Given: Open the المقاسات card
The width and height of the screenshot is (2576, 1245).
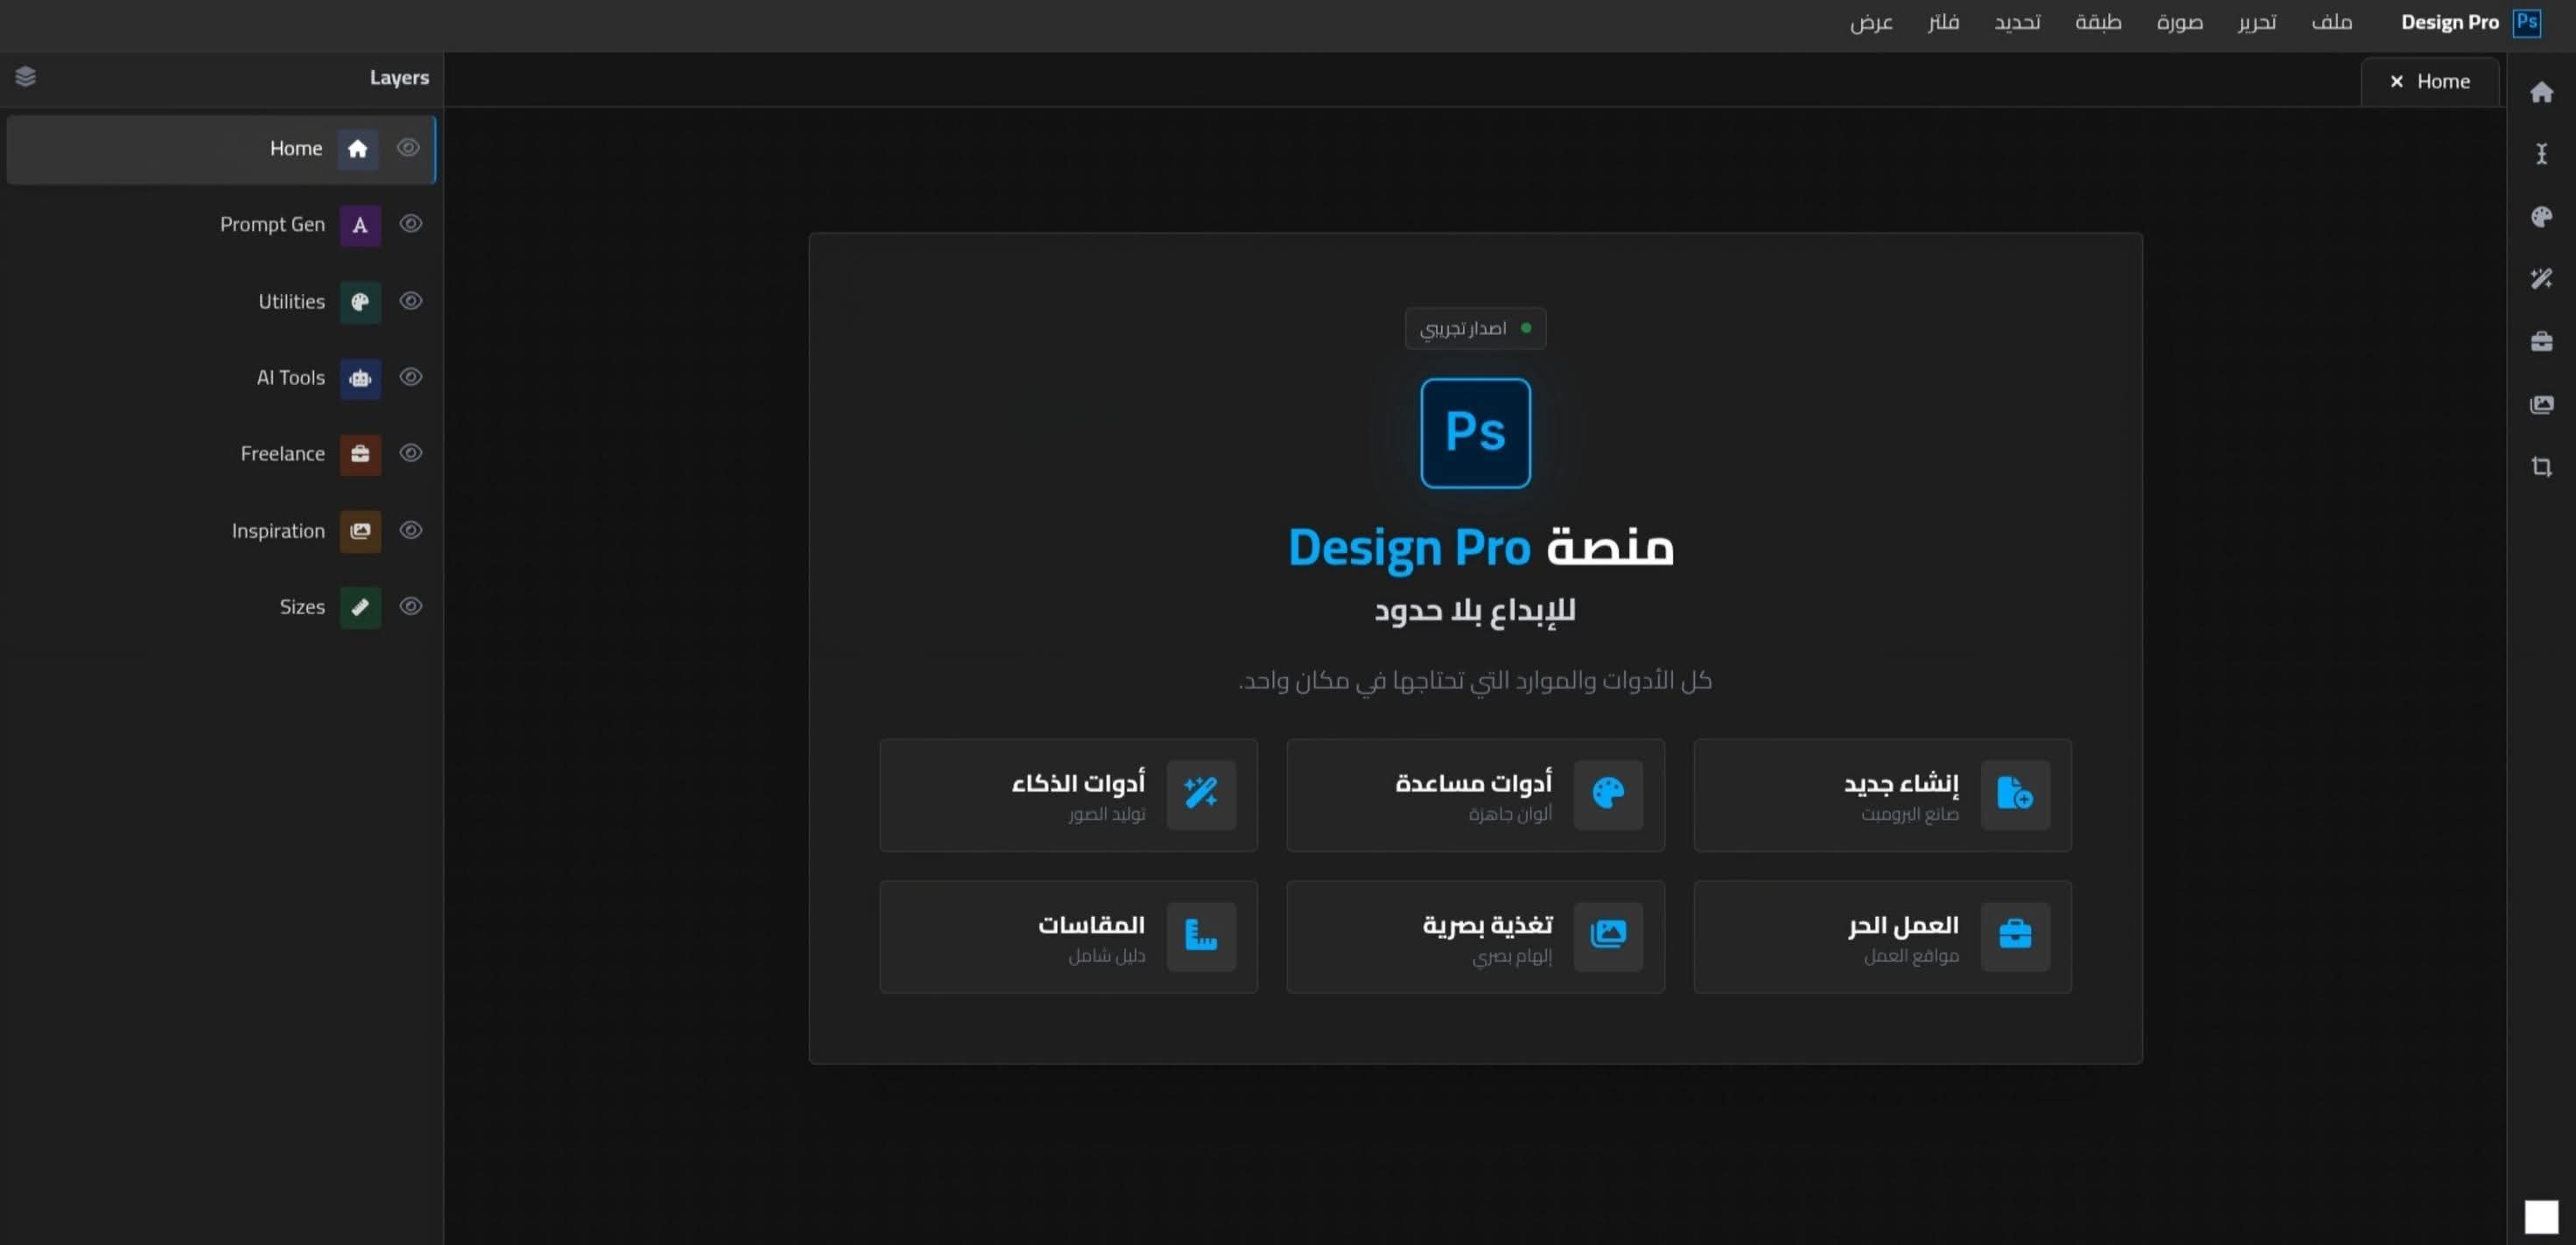Looking at the screenshot, I should [1068, 937].
